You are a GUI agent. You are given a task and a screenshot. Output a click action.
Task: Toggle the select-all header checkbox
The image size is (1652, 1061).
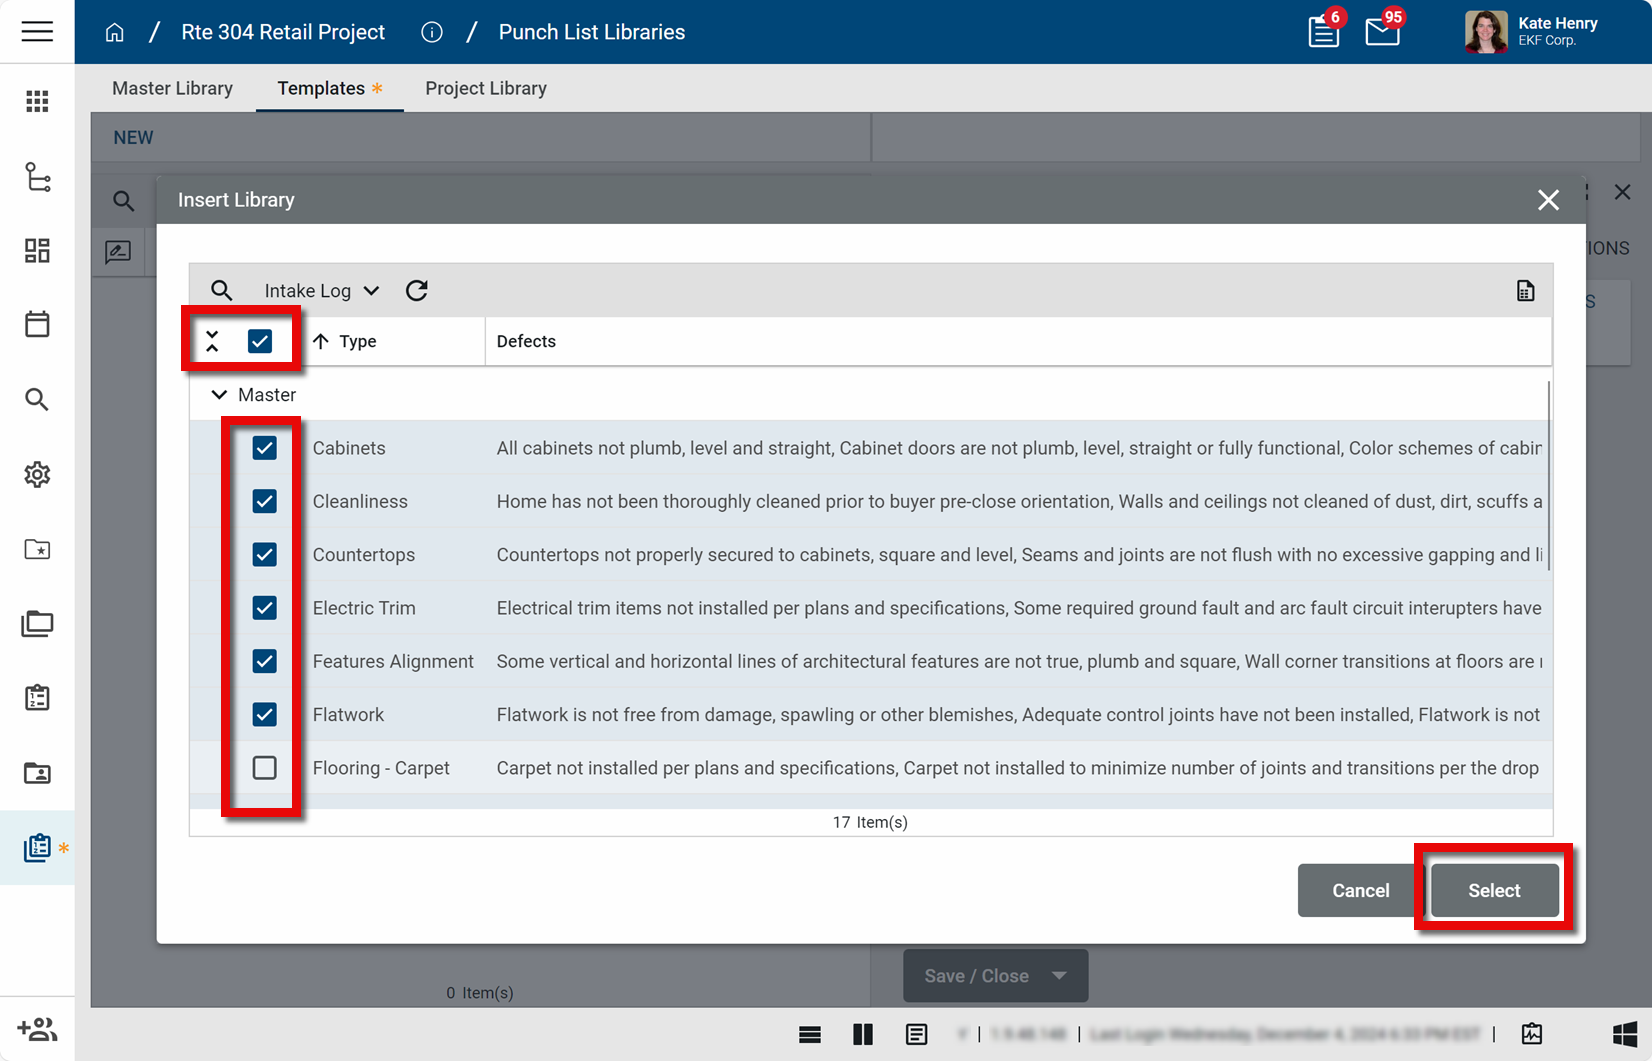[x=260, y=341]
